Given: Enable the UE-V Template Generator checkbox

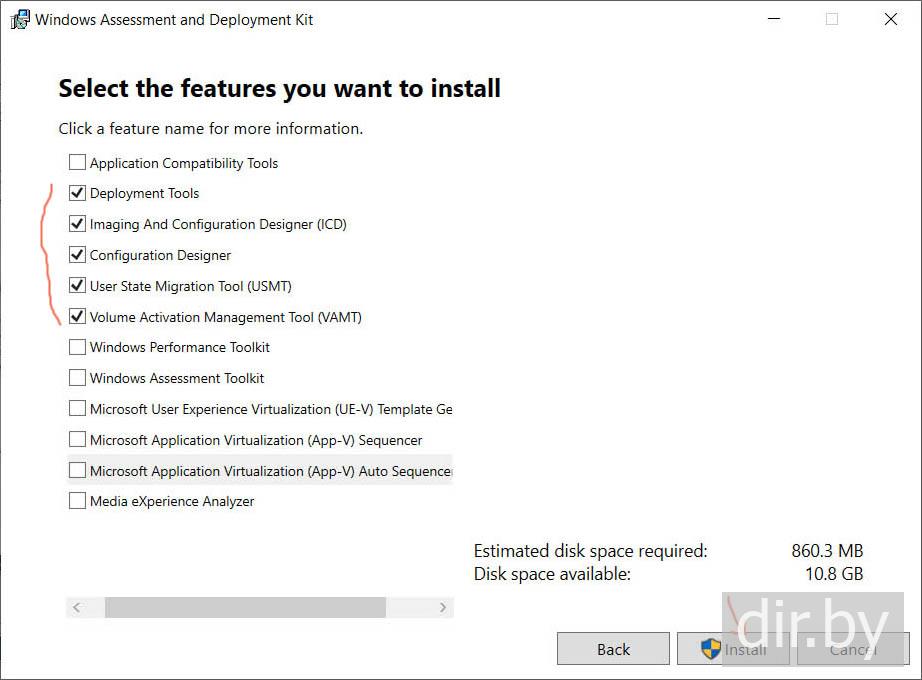Looking at the screenshot, I should point(77,409).
